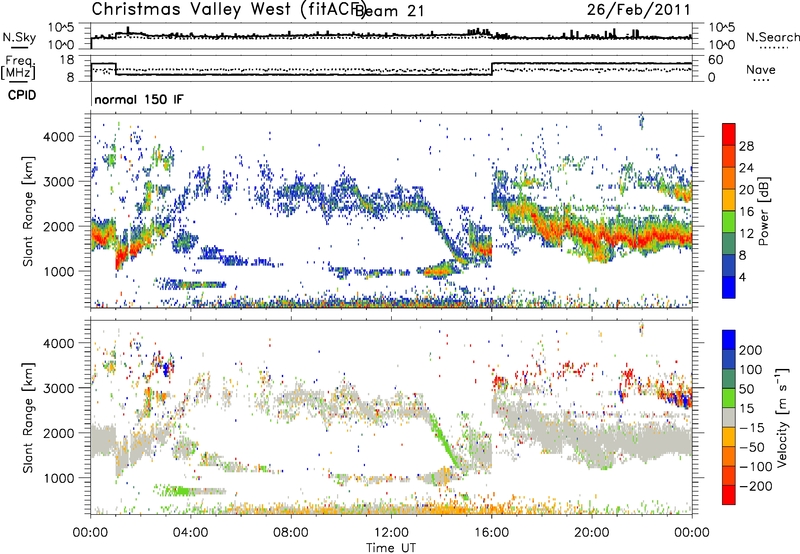
Task: Click the 'Christmas Valley West (fitACF)' title
Action: tap(228, 10)
